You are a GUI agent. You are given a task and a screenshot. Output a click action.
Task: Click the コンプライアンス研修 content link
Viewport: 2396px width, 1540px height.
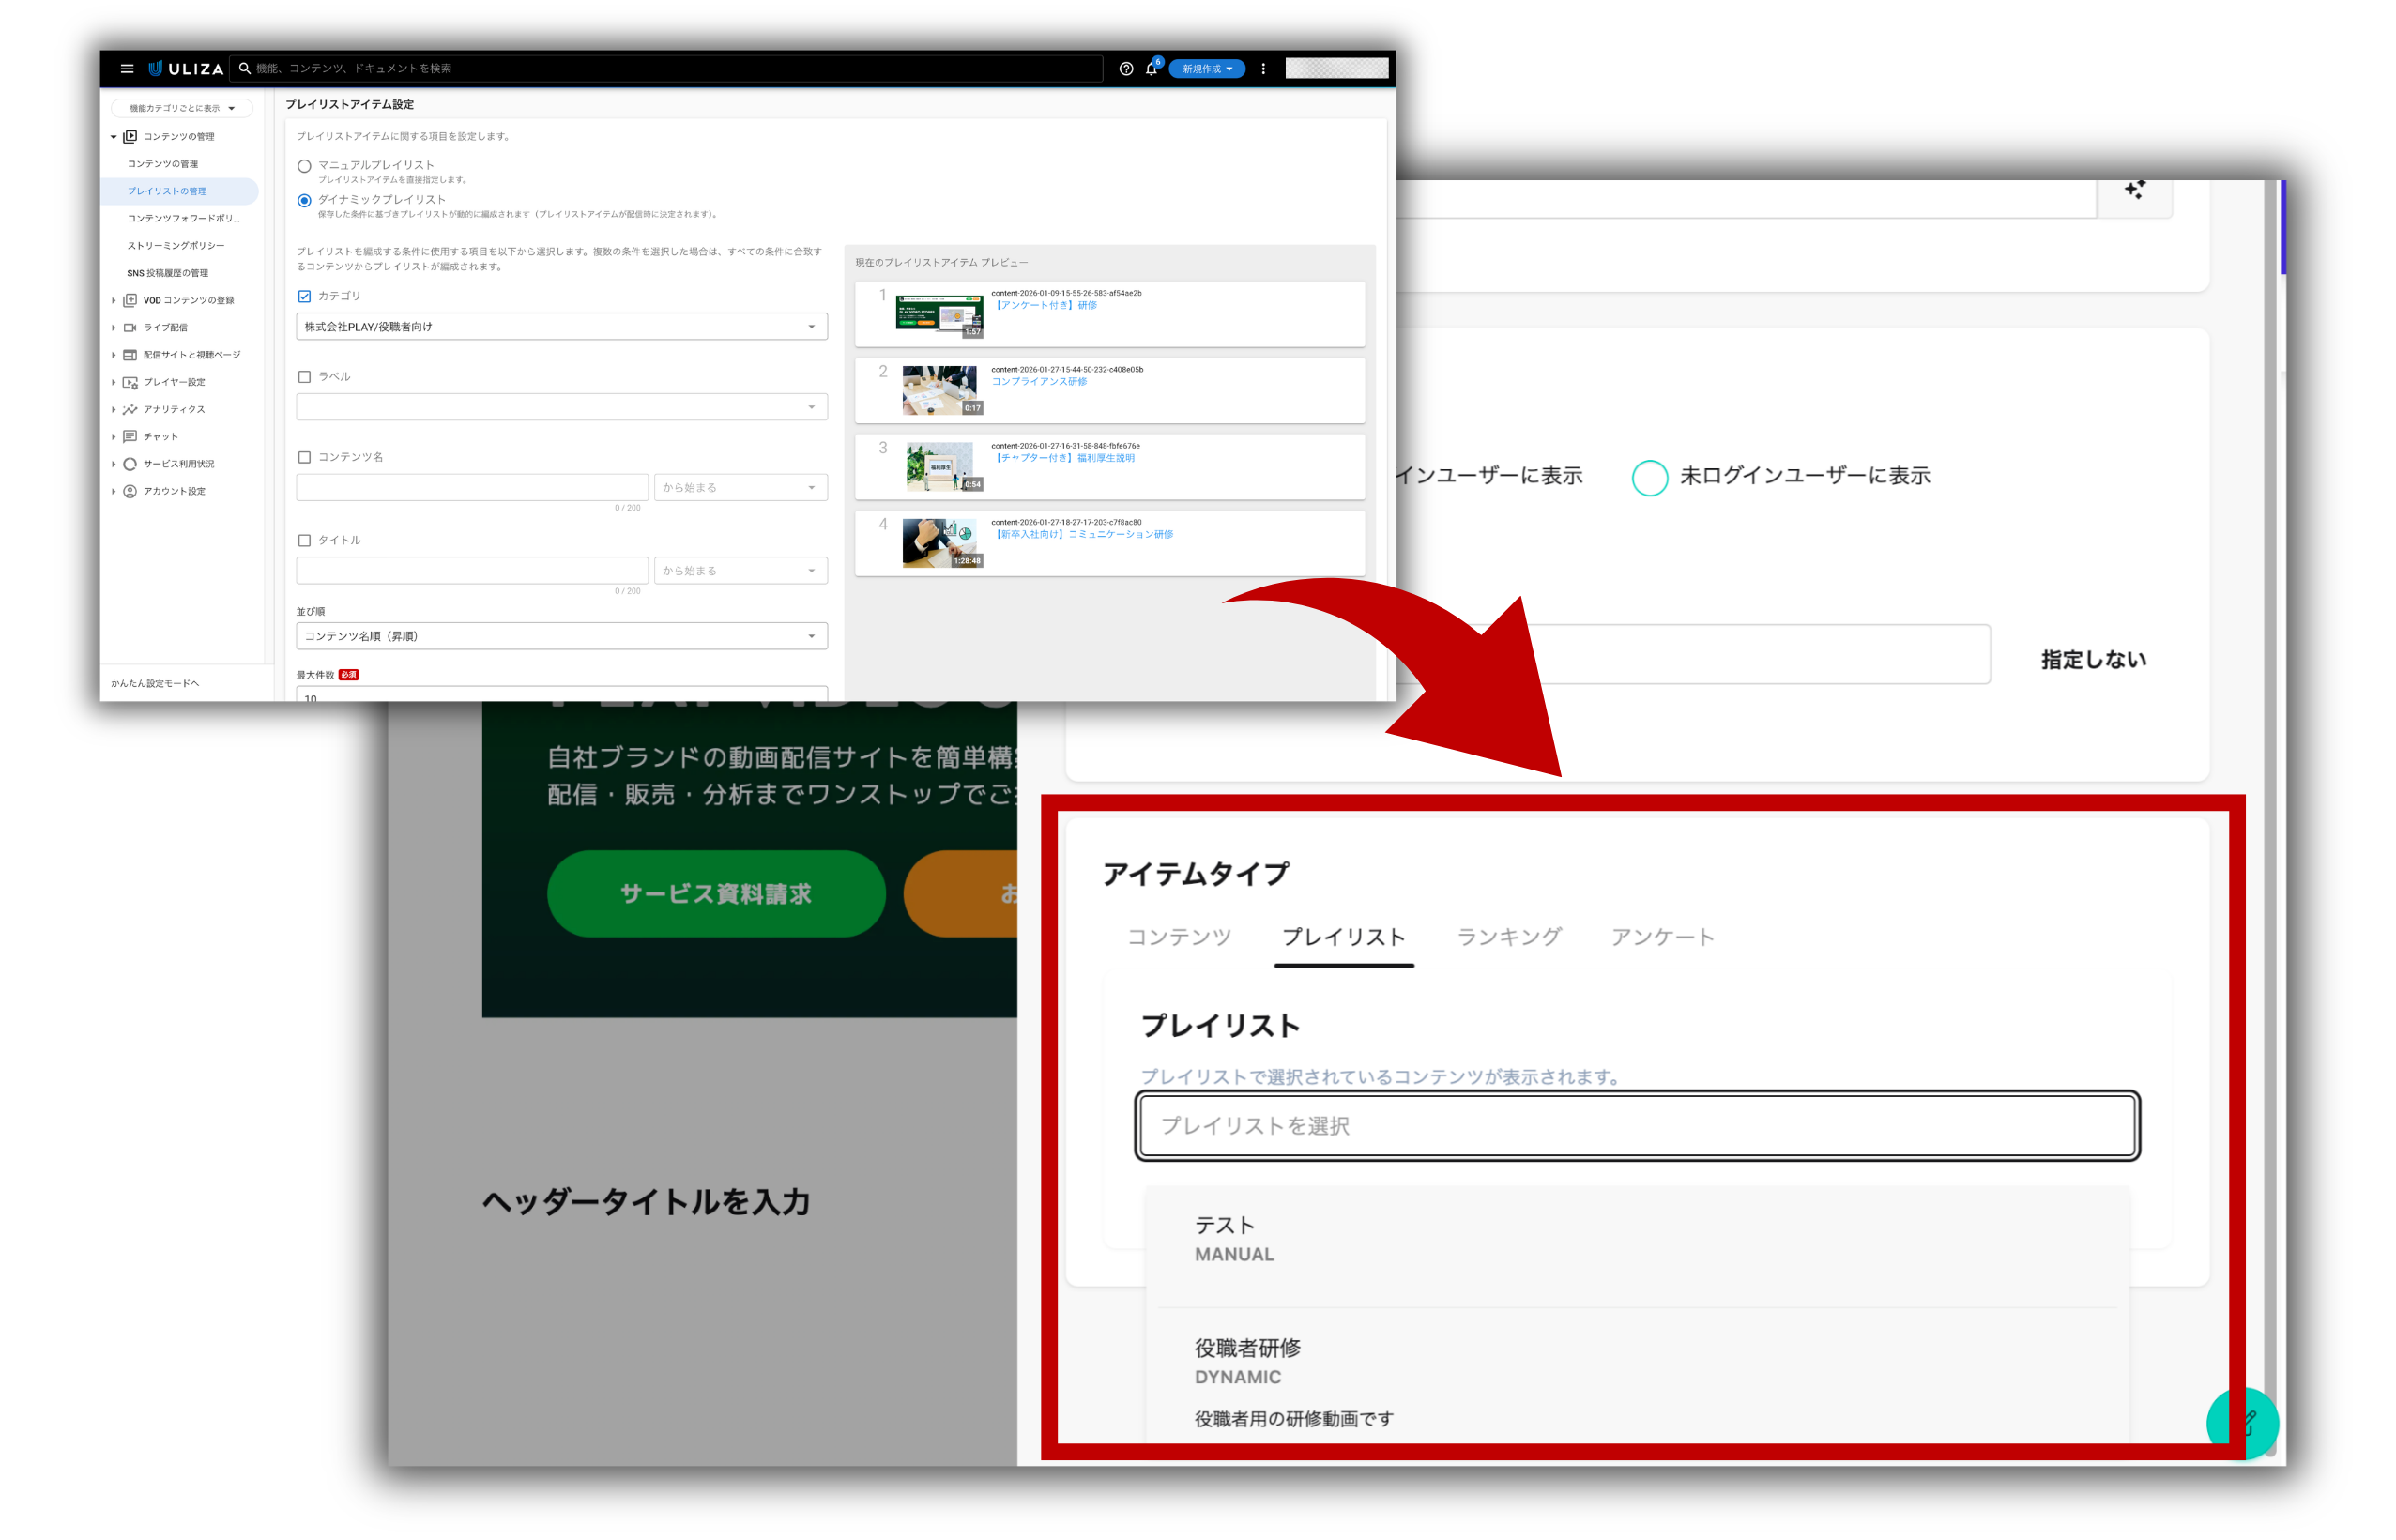tap(1038, 381)
